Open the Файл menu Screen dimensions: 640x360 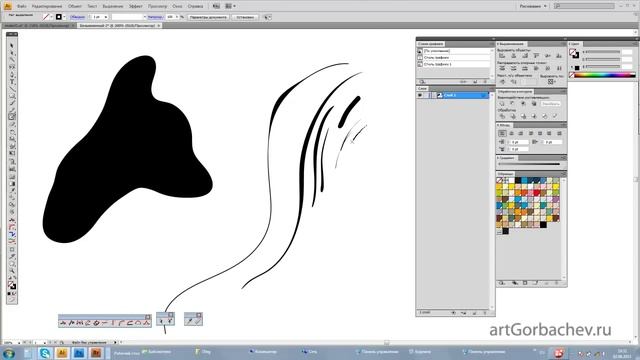(22, 6)
